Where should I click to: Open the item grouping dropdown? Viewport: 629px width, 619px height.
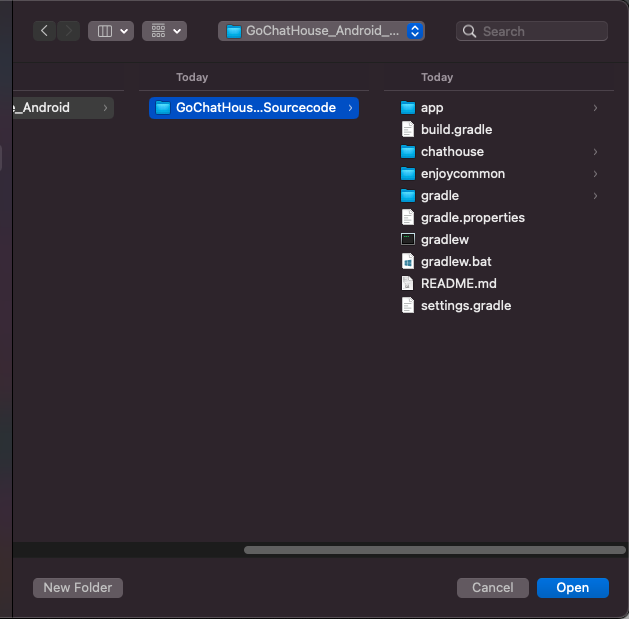pyautogui.click(x=164, y=31)
